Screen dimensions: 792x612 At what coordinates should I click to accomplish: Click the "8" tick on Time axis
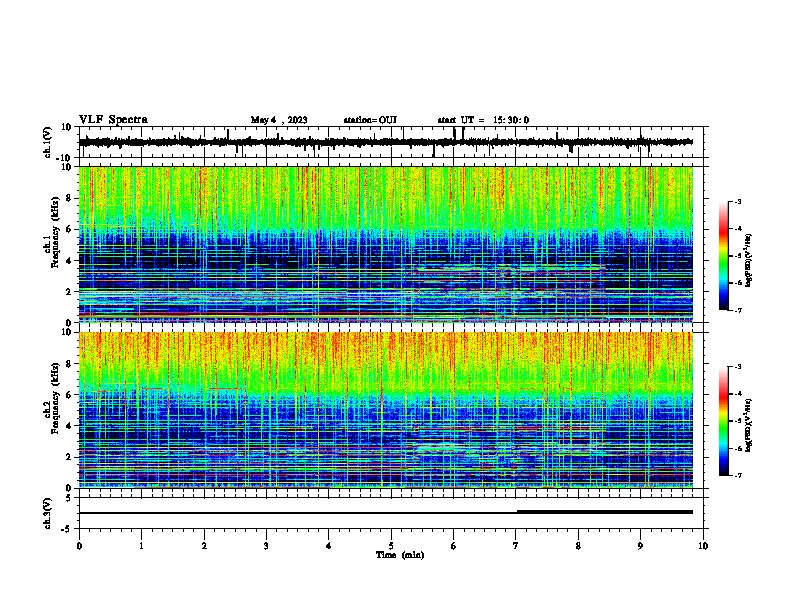coord(578,546)
